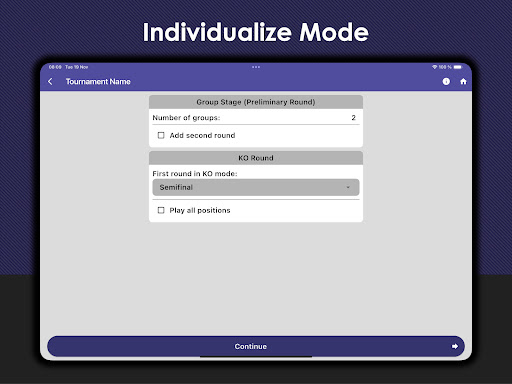Open the Semifinal KO round dropdown
The image size is (512, 384).
(256, 187)
